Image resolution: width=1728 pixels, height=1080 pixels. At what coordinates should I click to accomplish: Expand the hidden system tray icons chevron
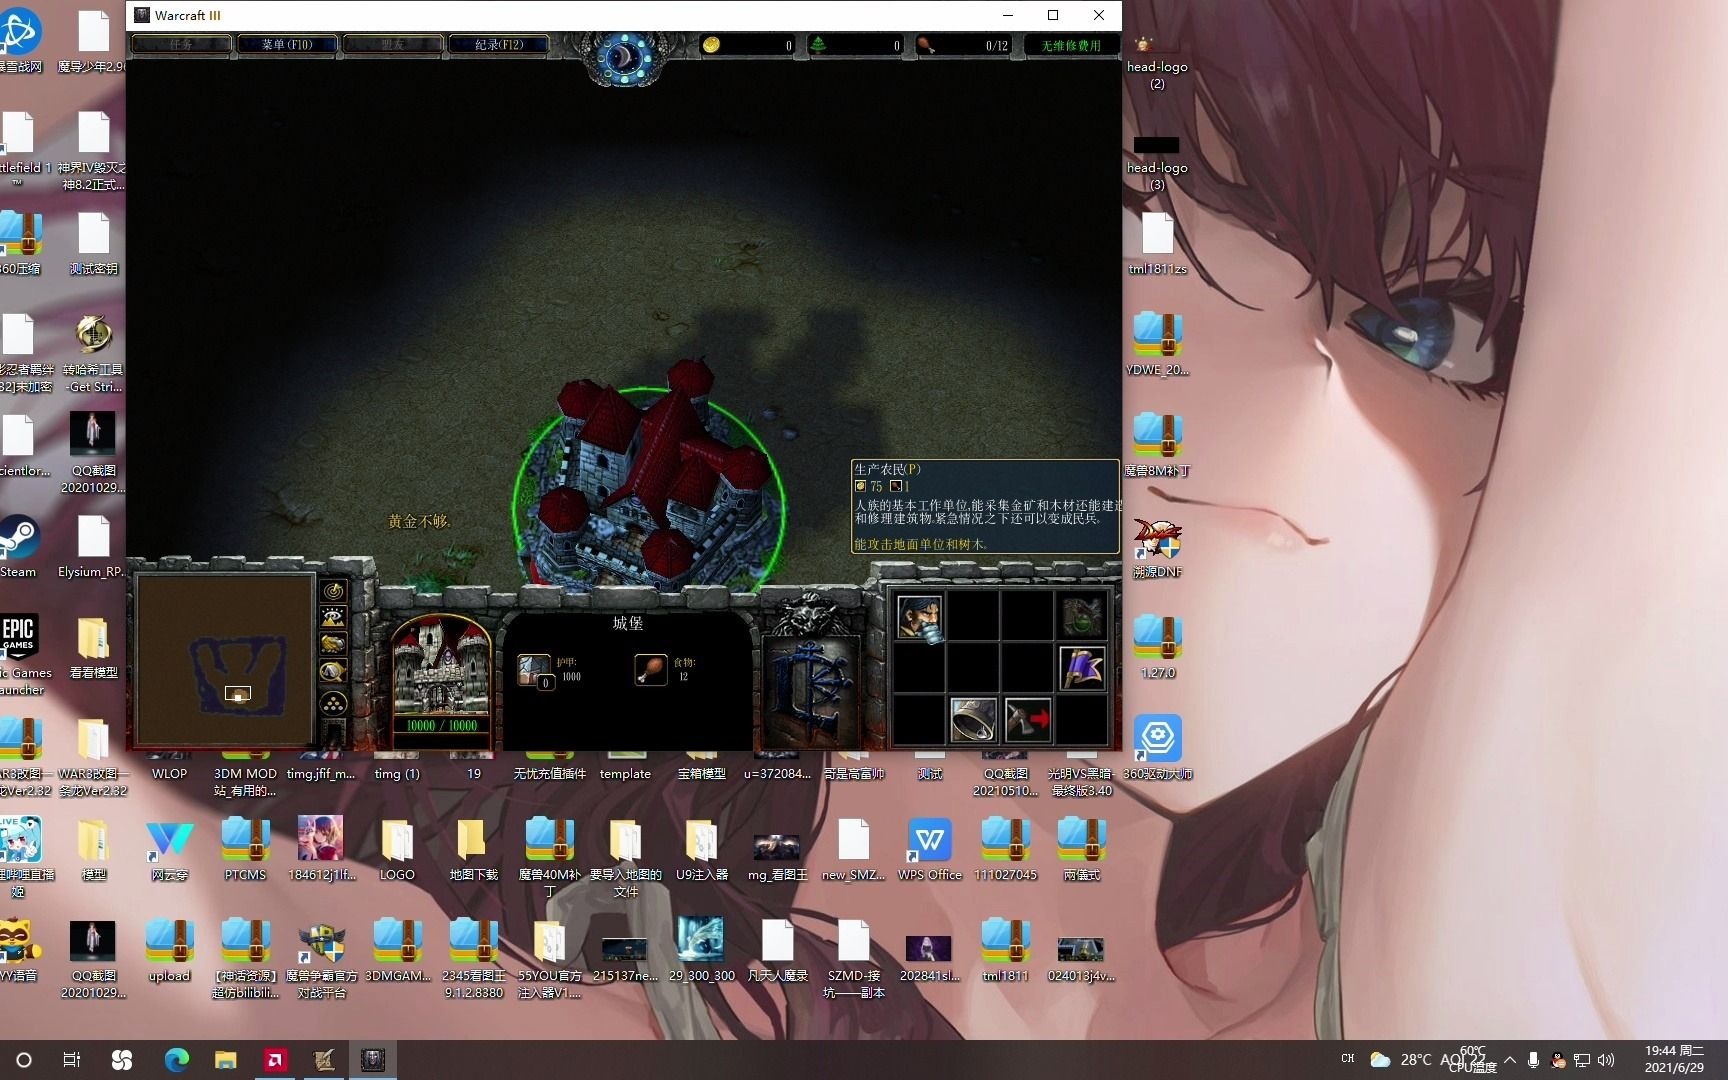(1509, 1060)
